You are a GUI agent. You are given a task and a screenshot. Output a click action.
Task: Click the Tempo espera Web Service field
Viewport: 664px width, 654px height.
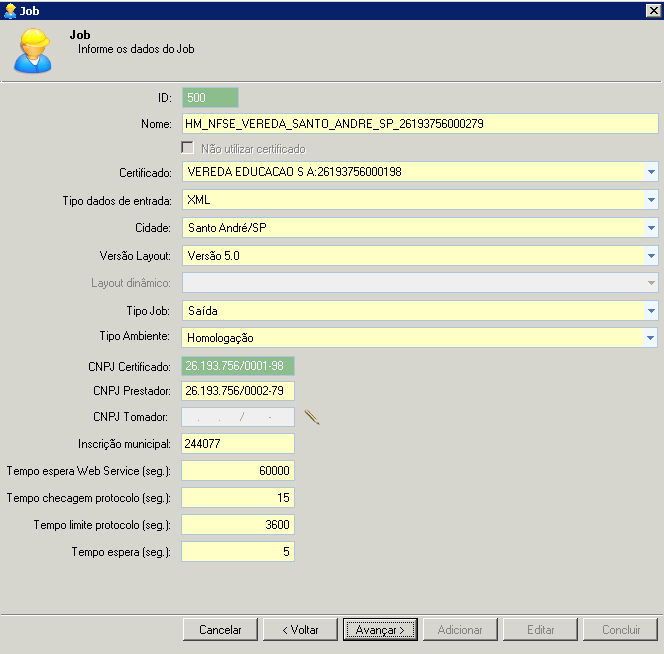point(238,471)
